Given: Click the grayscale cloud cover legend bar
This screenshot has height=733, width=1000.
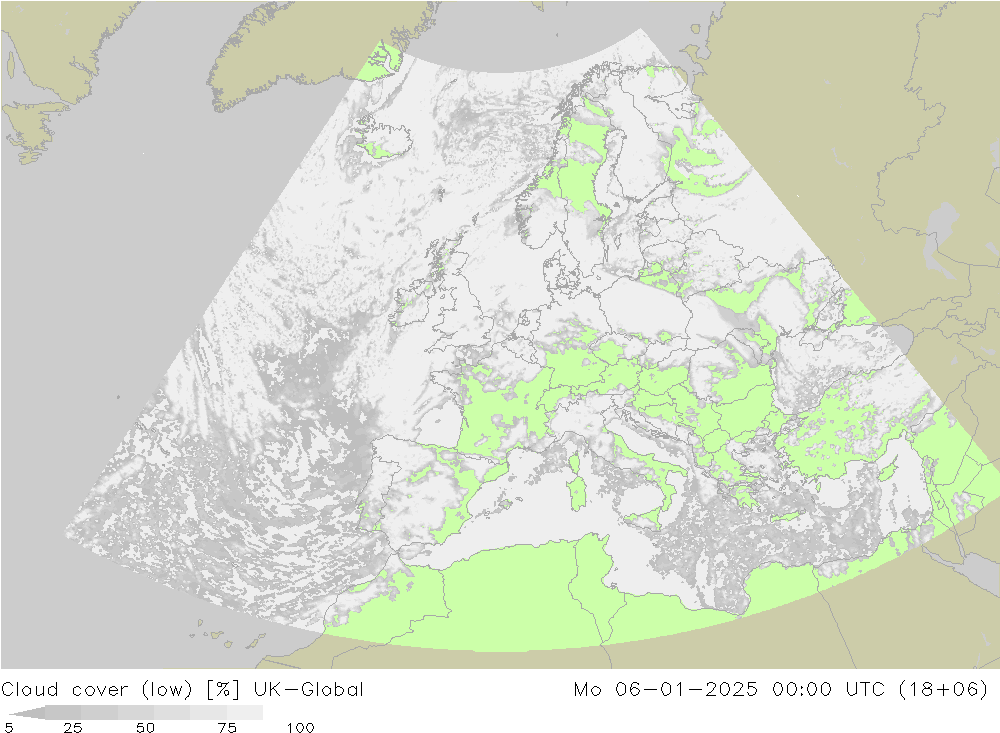Looking at the screenshot, I should [x=135, y=712].
